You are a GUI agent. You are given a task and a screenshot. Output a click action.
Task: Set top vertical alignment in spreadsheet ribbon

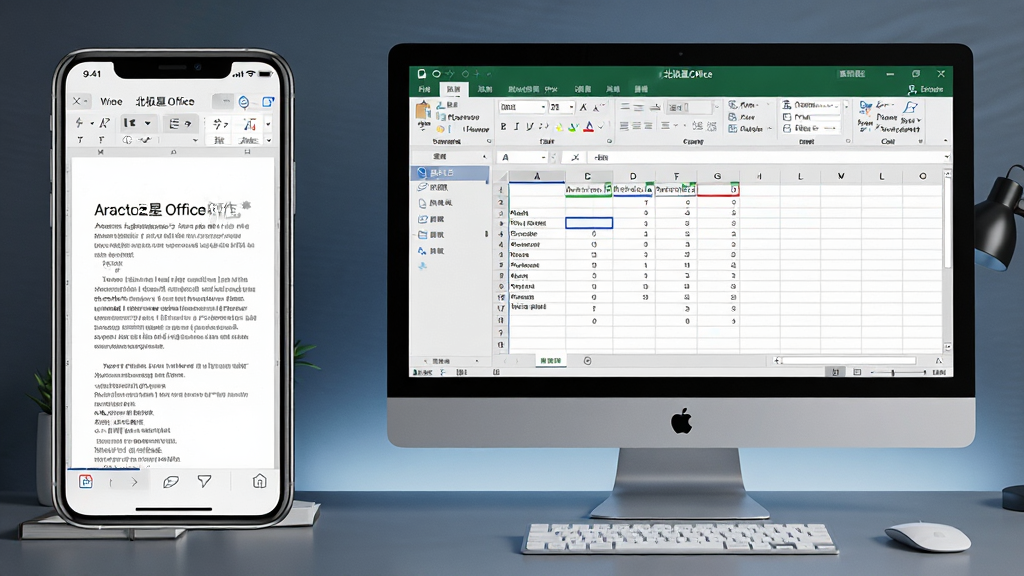[625, 107]
